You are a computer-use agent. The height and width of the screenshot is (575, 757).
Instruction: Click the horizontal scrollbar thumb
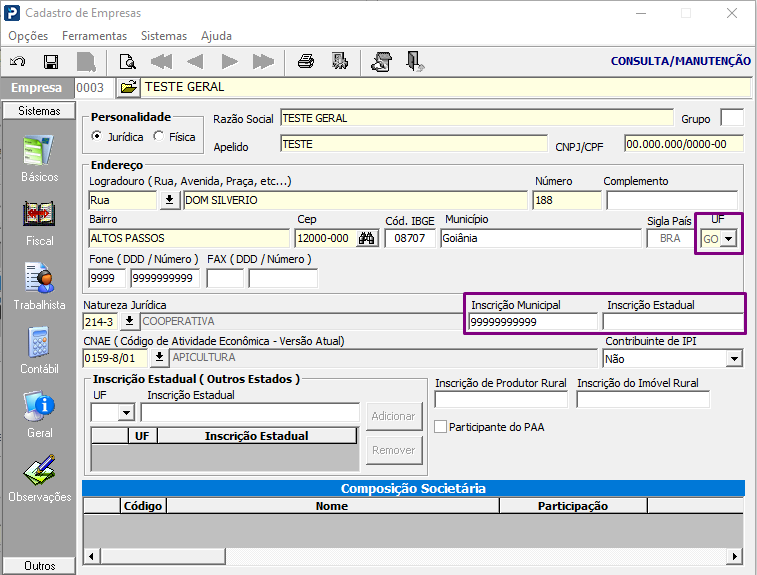tap(163, 556)
